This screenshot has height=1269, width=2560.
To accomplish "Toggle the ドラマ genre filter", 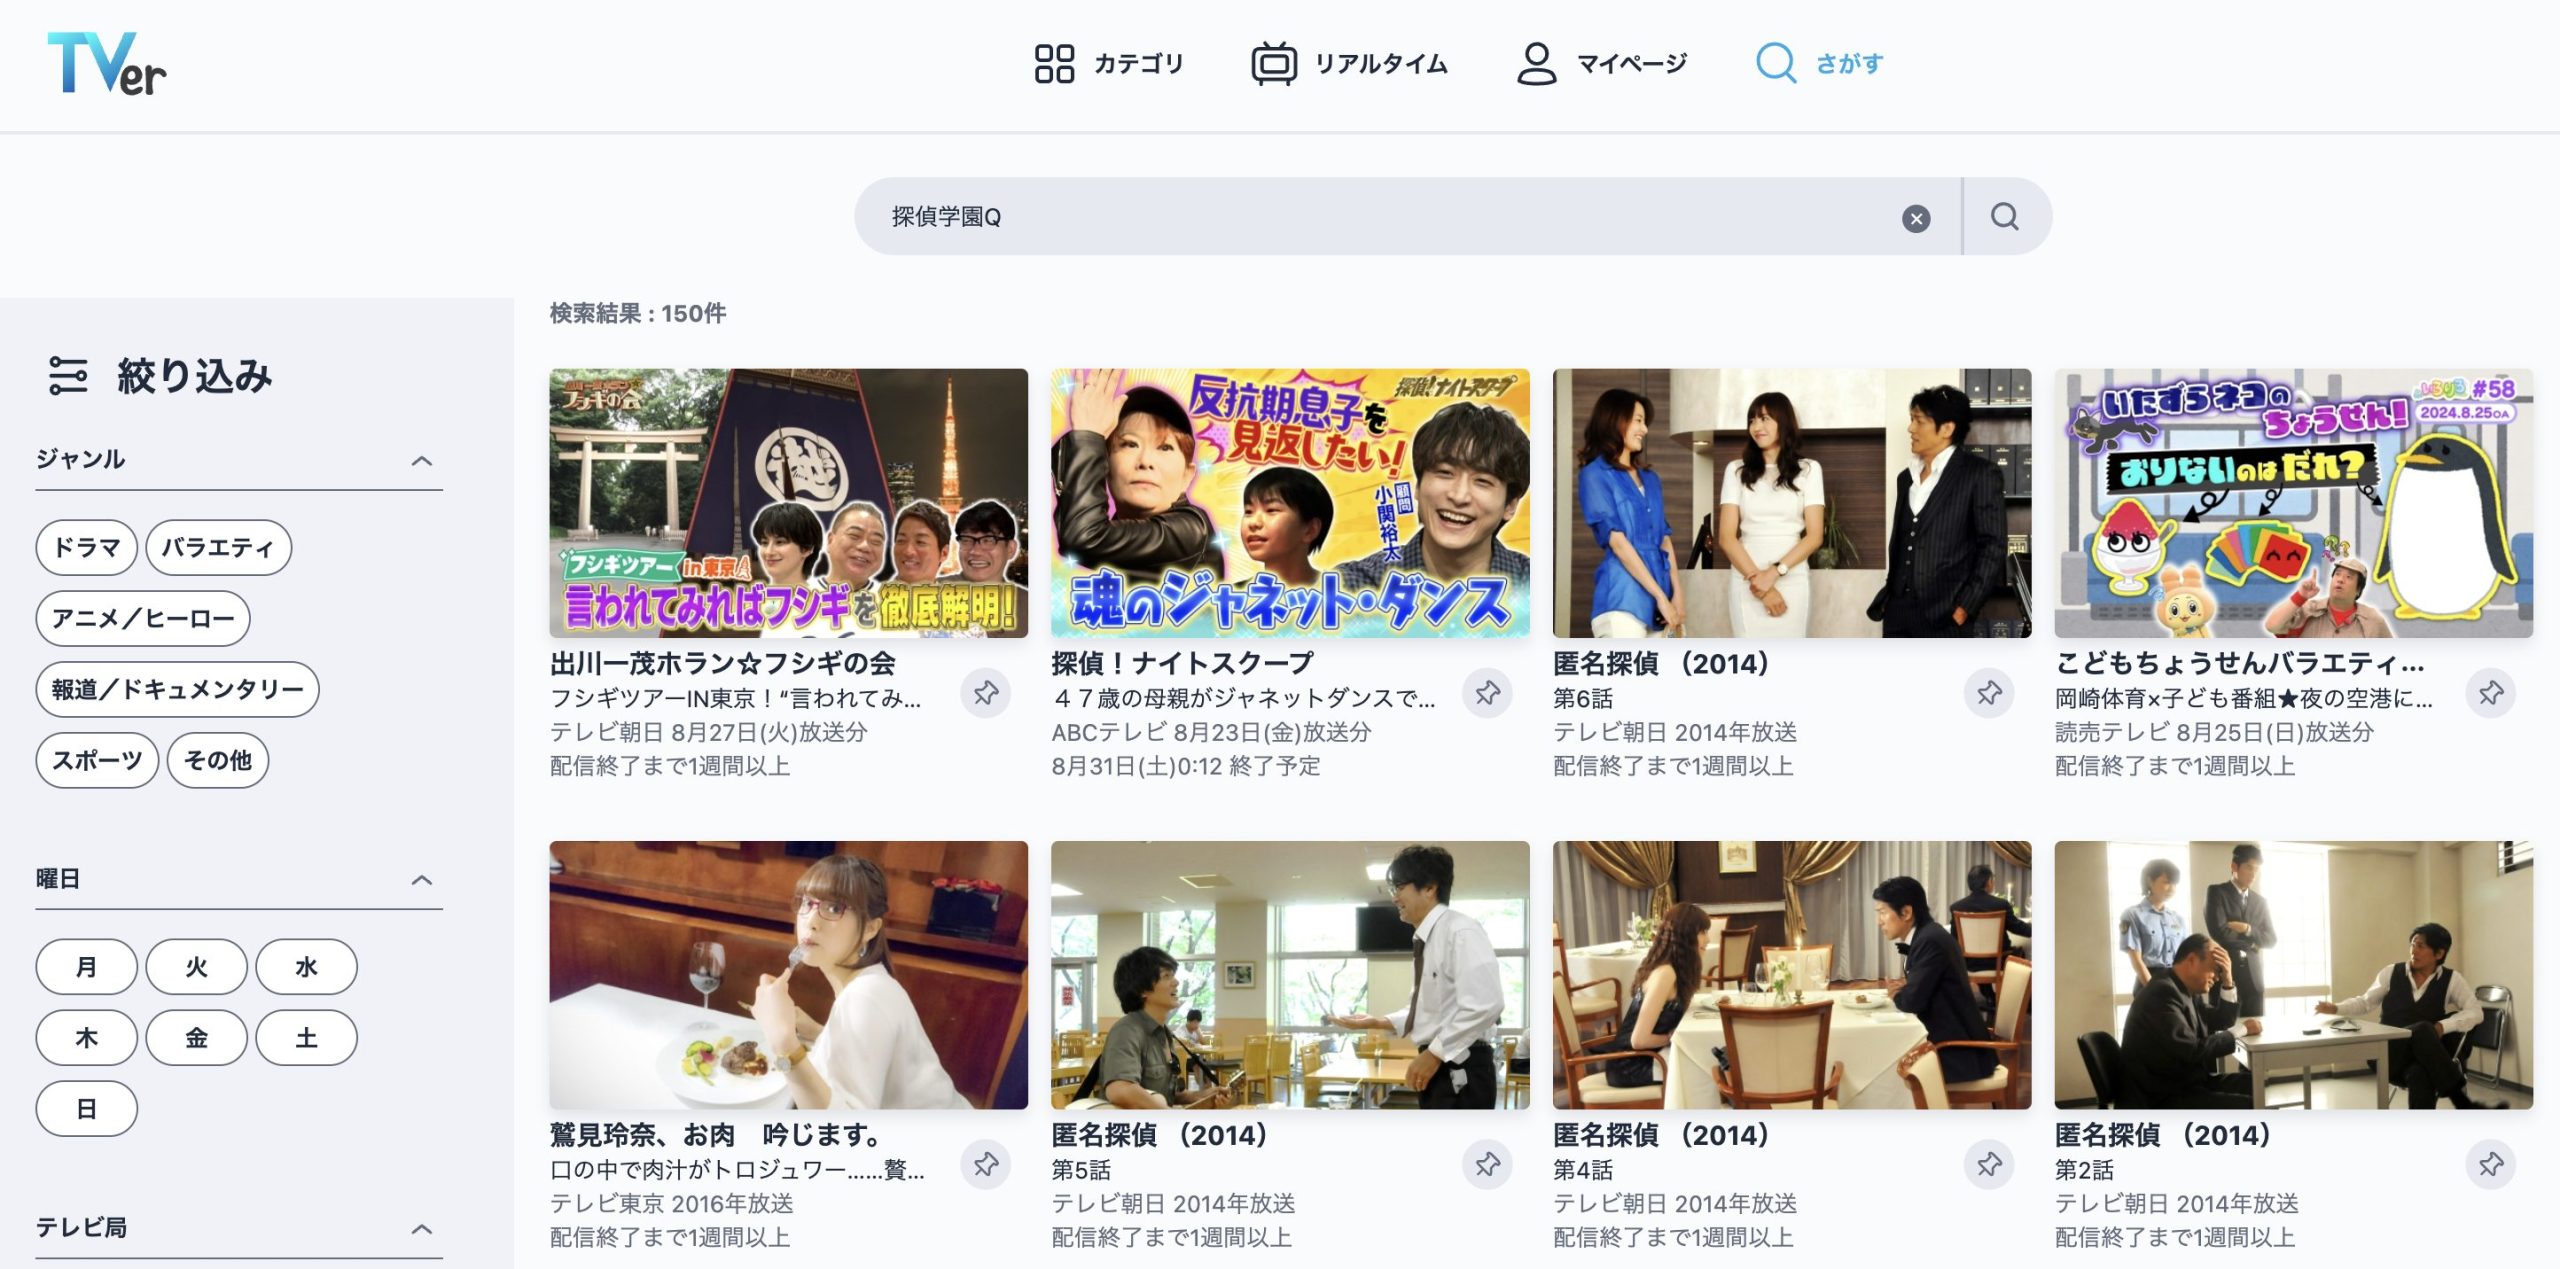I will (87, 547).
